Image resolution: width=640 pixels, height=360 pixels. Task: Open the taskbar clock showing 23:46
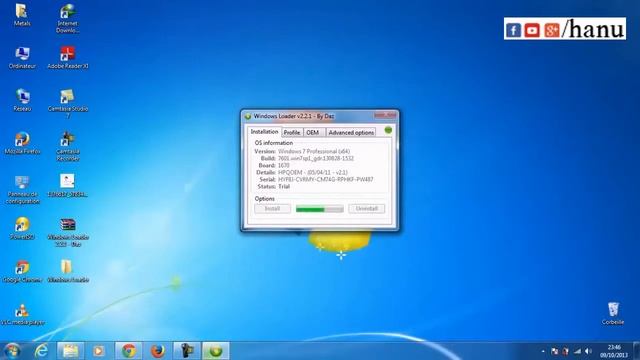point(613,351)
